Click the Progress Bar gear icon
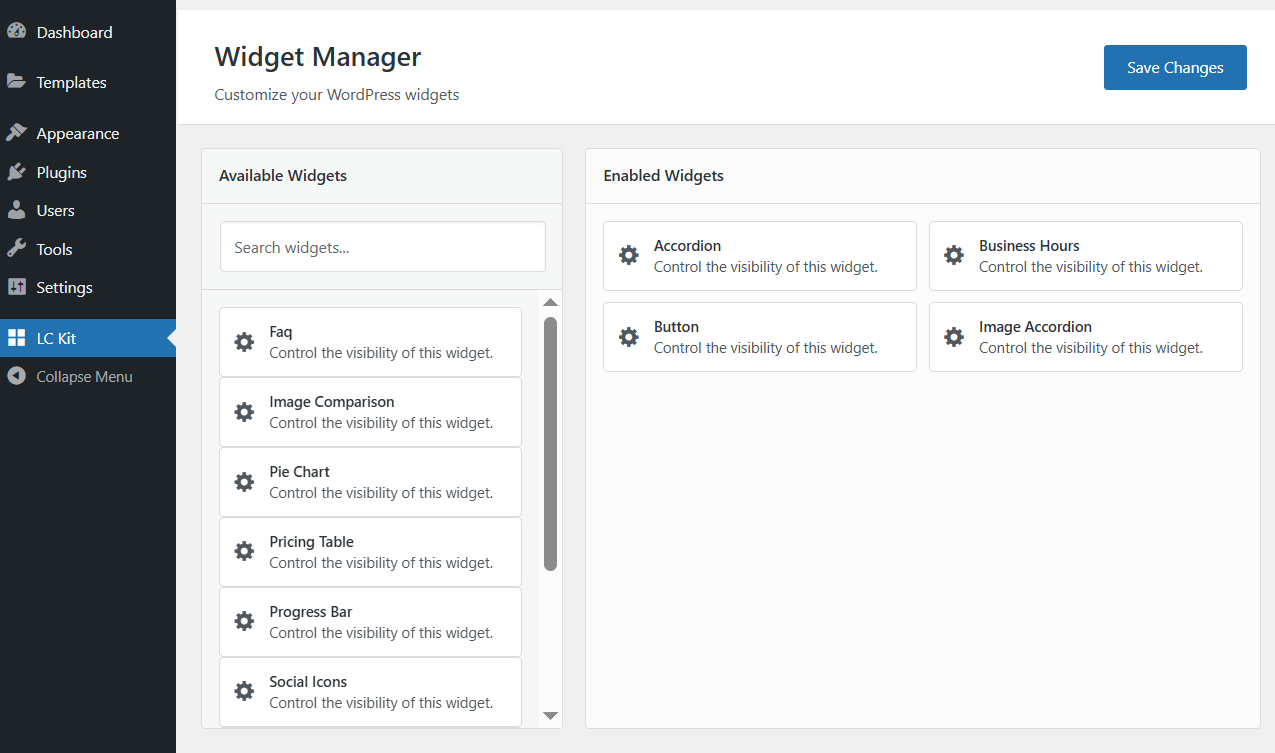This screenshot has width=1275, height=753. click(244, 622)
